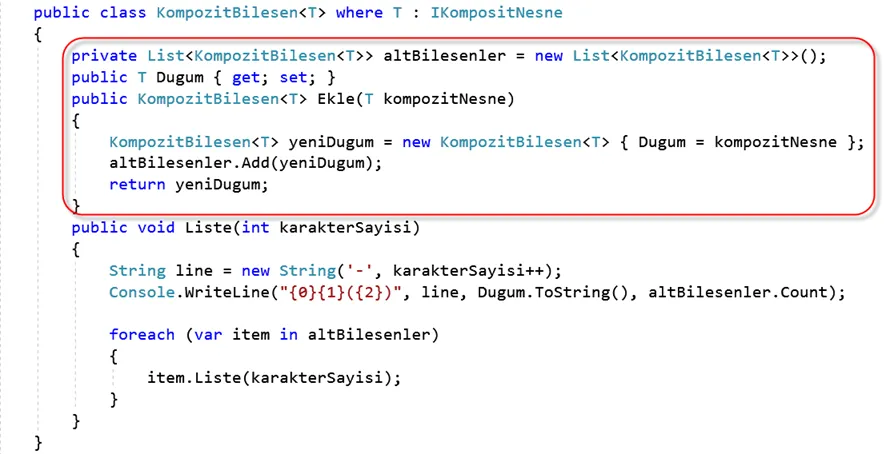The width and height of the screenshot is (894, 454).
Task: Click 'Dugum = kompozitNesne' object initializer
Action: pyautogui.click(x=738, y=142)
